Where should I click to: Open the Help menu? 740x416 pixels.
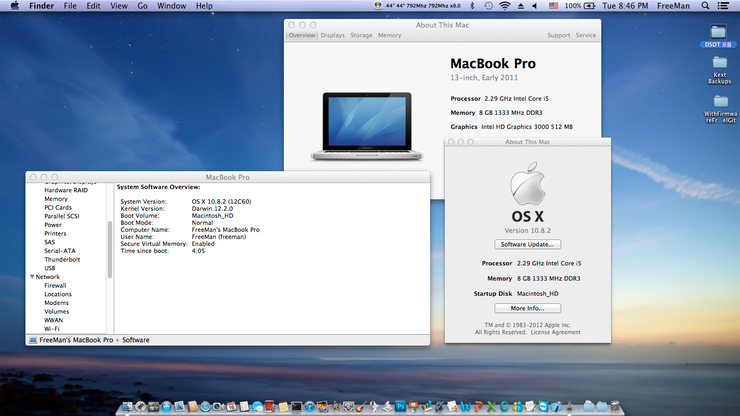point(204,6)
